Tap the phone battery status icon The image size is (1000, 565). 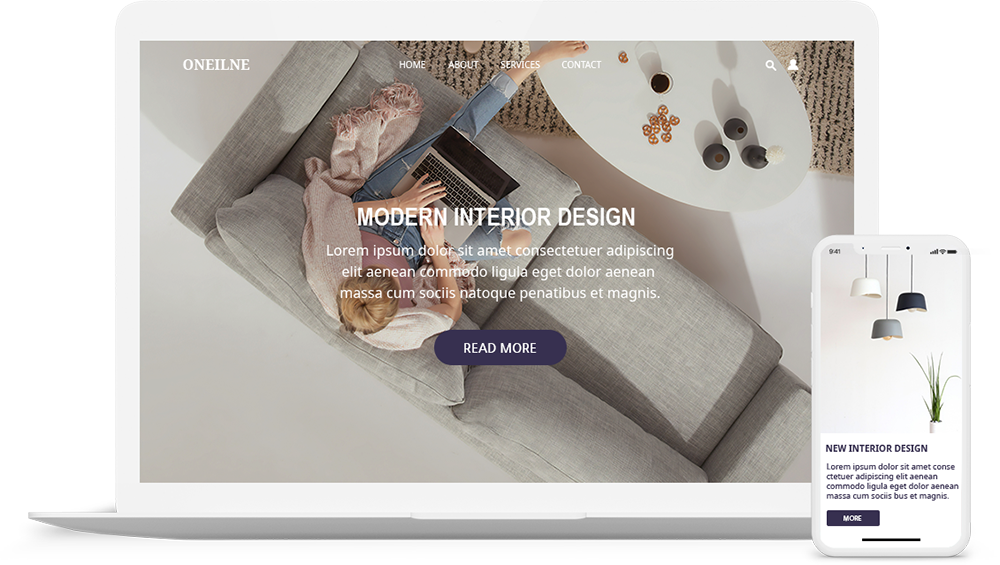952,252
